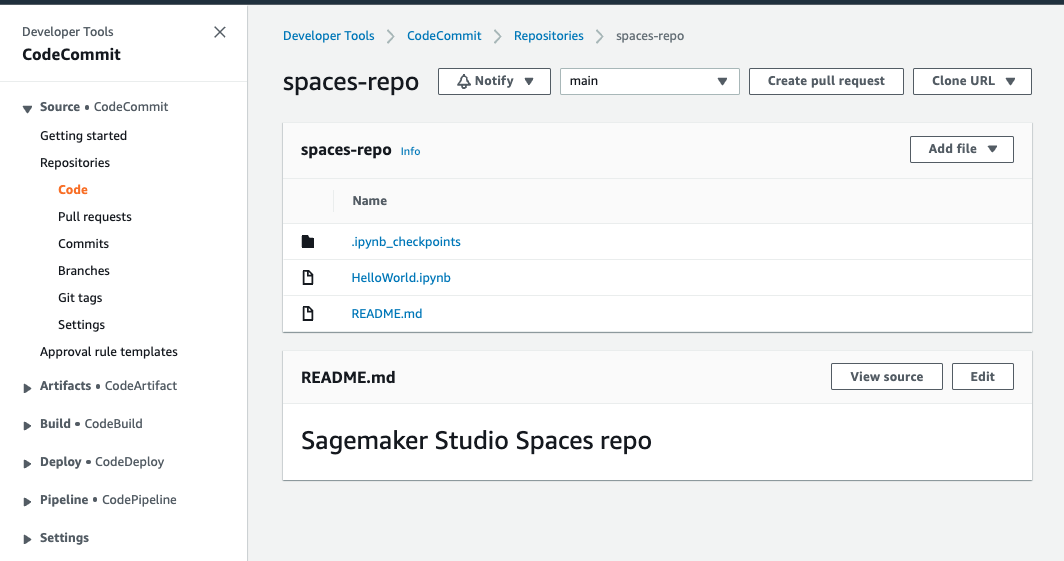Open Approval rule templates
Viewport: 1064px width, 561px height.
[109, 352]
